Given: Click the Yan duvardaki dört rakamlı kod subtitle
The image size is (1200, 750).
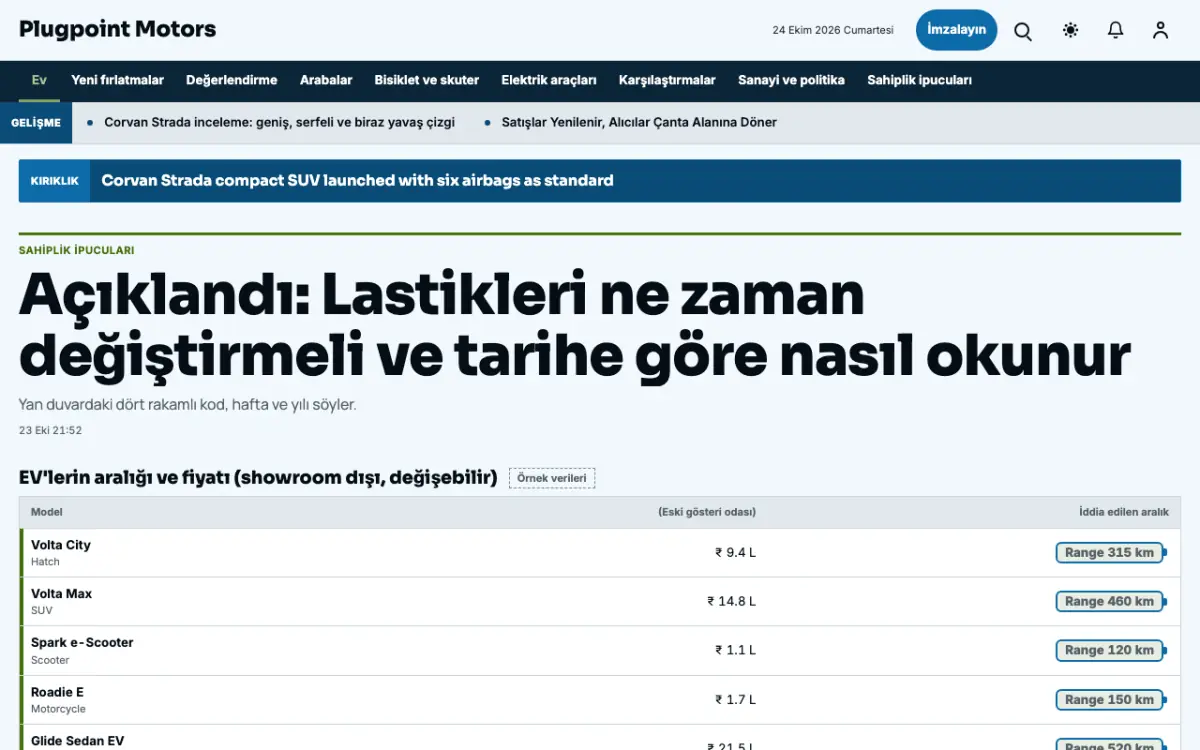Looking at the screenshot, I should point(188,405).
